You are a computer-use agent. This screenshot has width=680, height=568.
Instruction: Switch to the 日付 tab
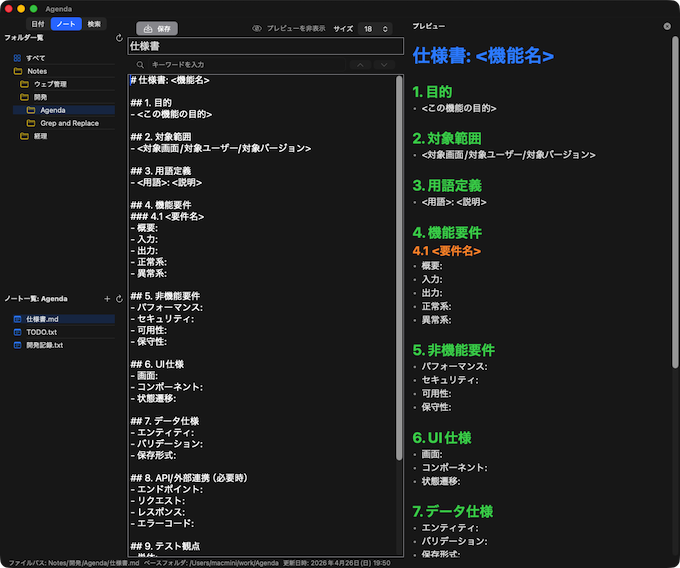tap(37, 23)
